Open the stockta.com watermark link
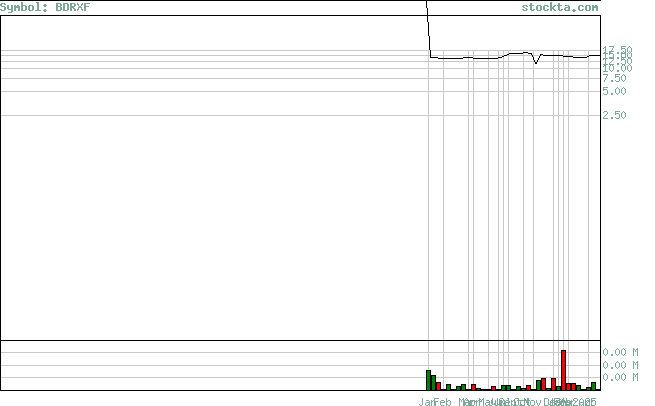The image size is (655, 406). tap(559, 7)
